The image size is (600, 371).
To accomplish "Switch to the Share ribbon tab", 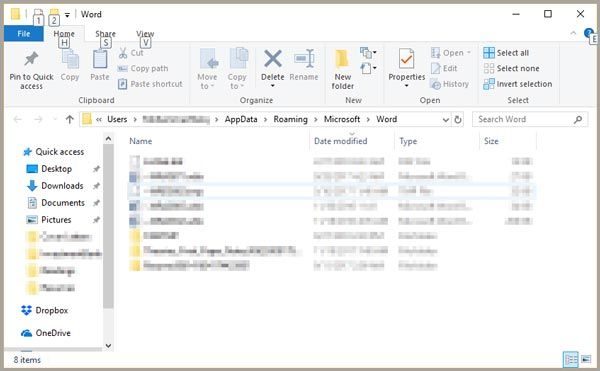I will pyautogui.click(x=106, y=34).
